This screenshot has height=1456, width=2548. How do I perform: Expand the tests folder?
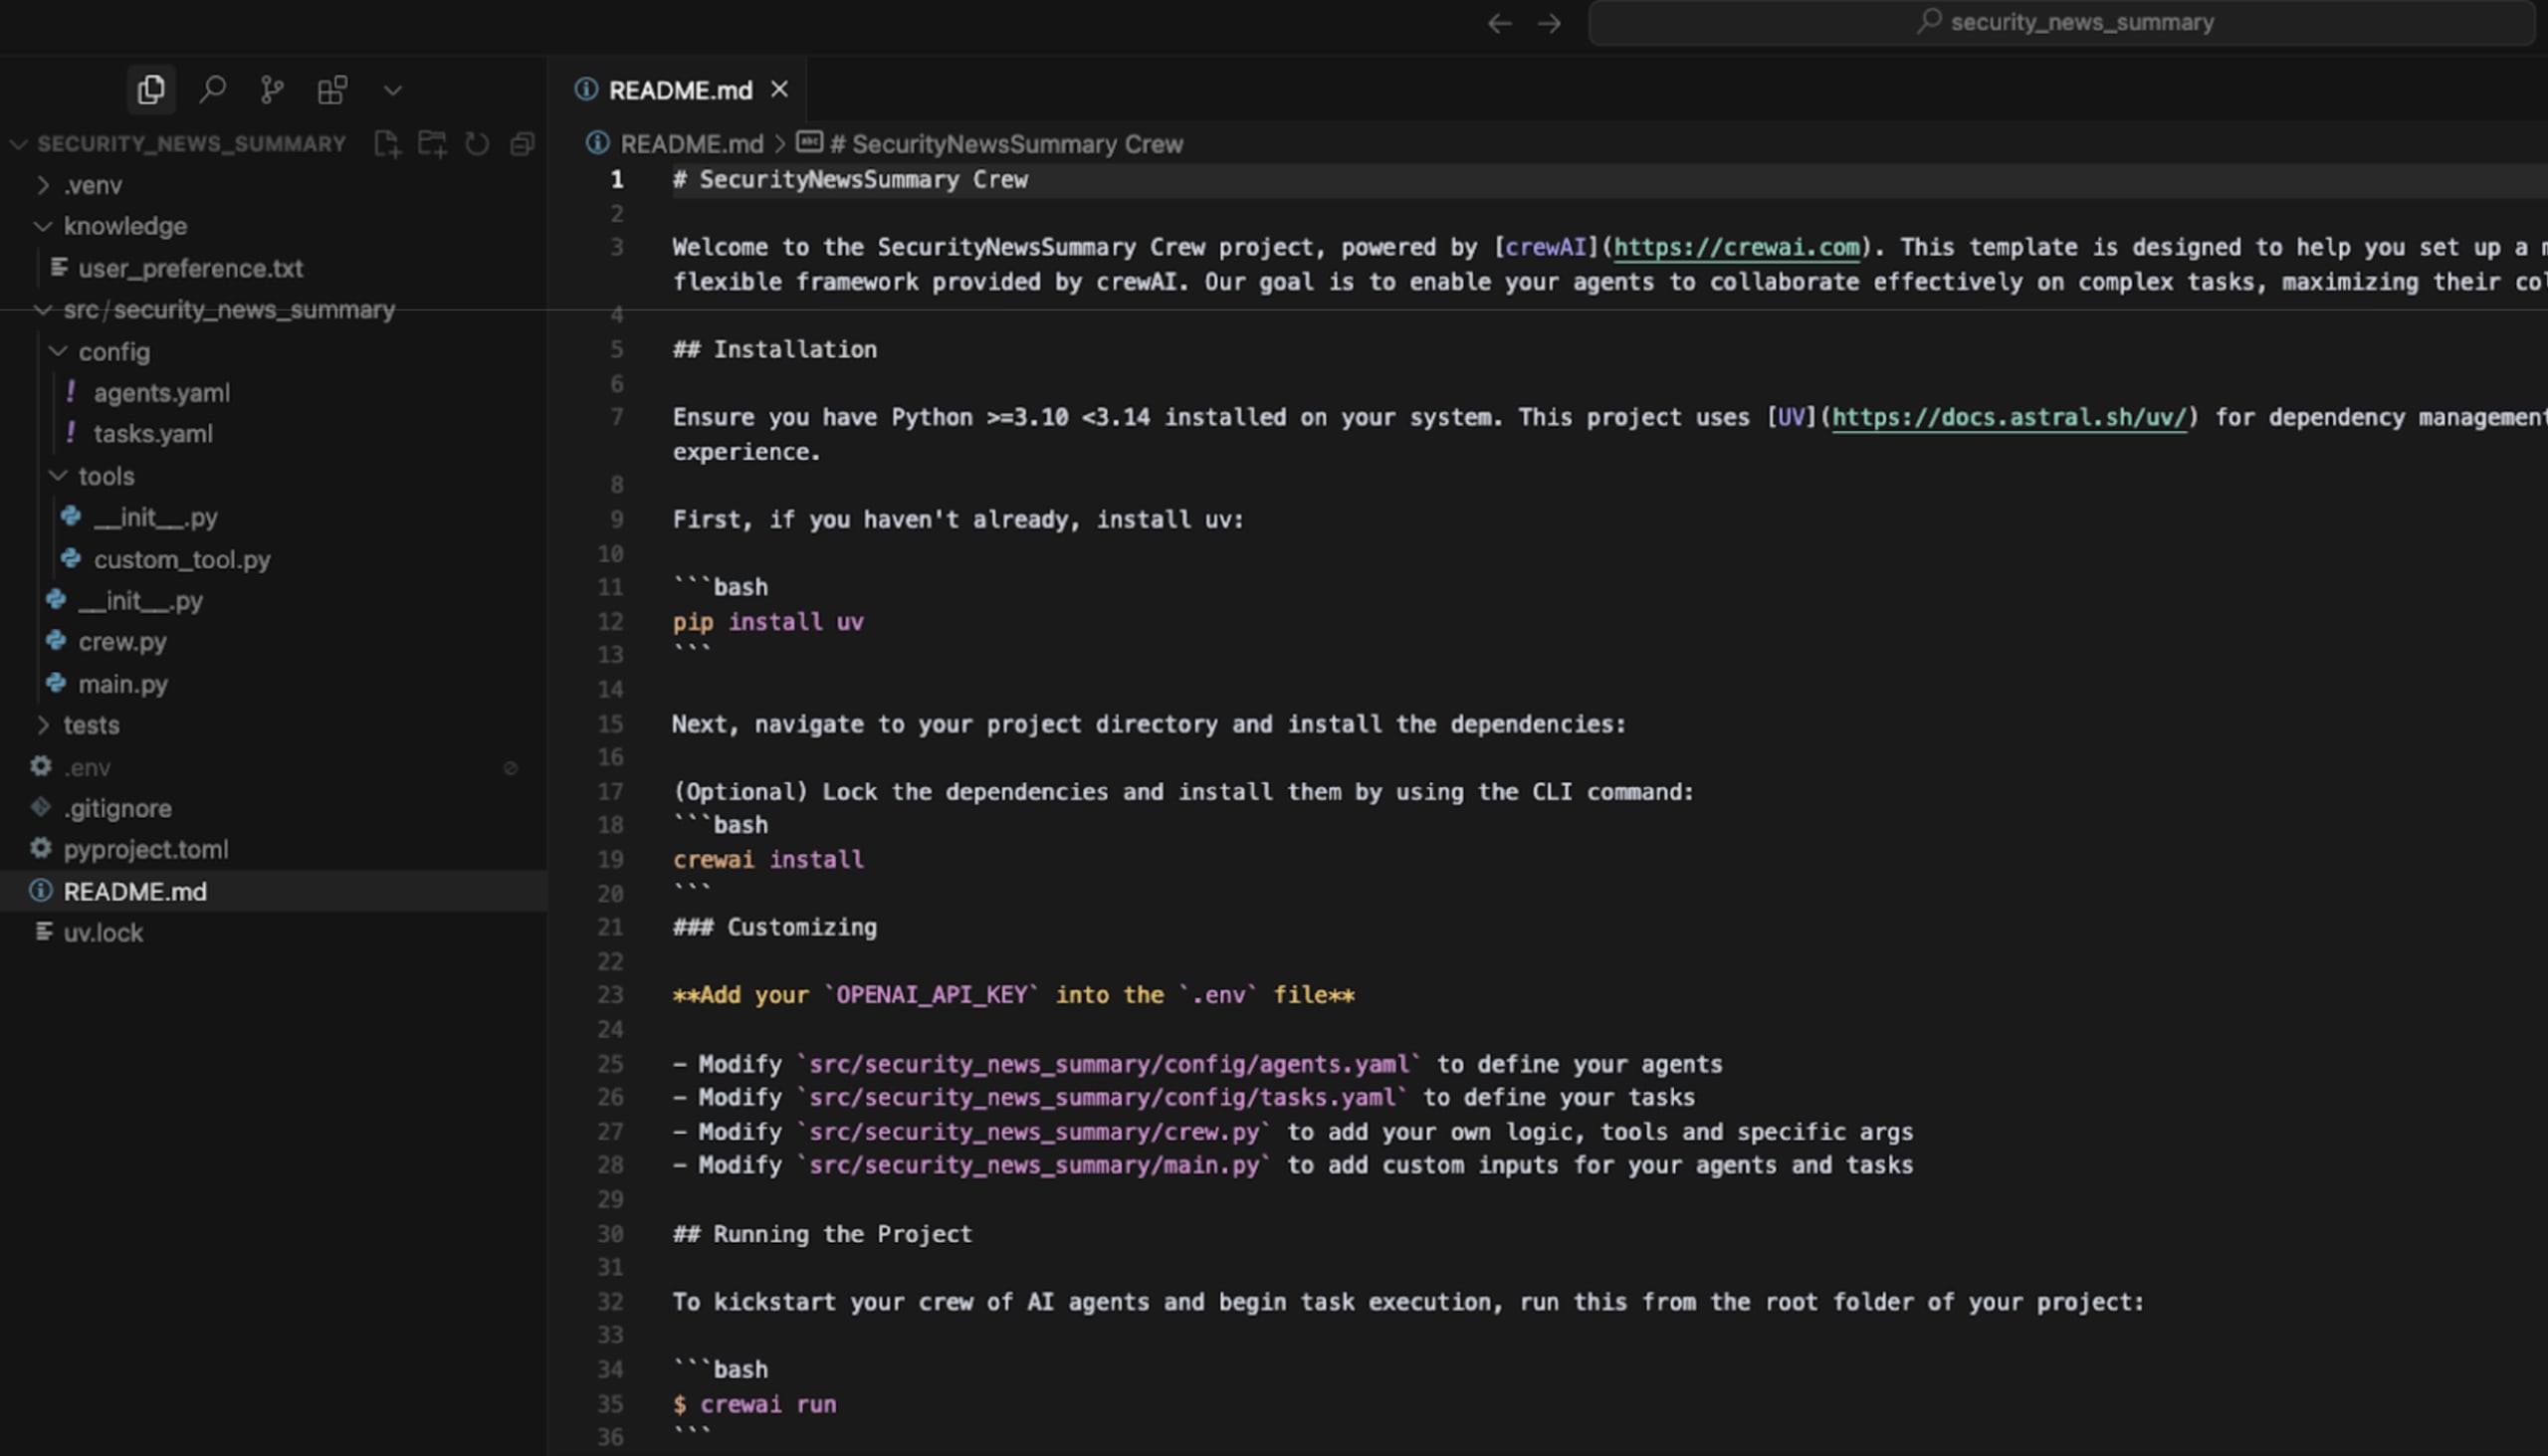pos(91,725)
